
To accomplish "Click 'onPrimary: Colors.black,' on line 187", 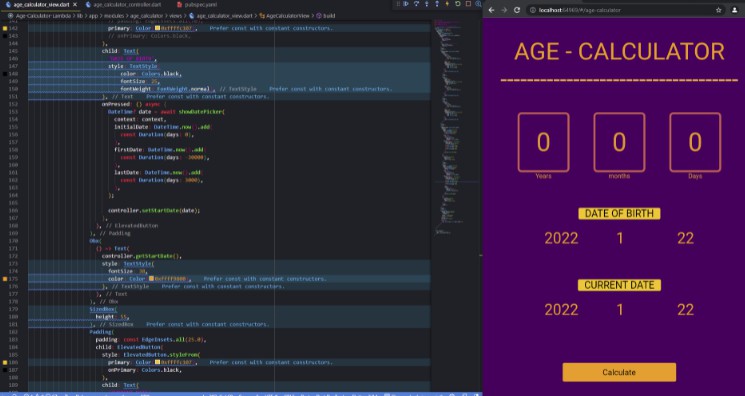I will coord(145,370).
